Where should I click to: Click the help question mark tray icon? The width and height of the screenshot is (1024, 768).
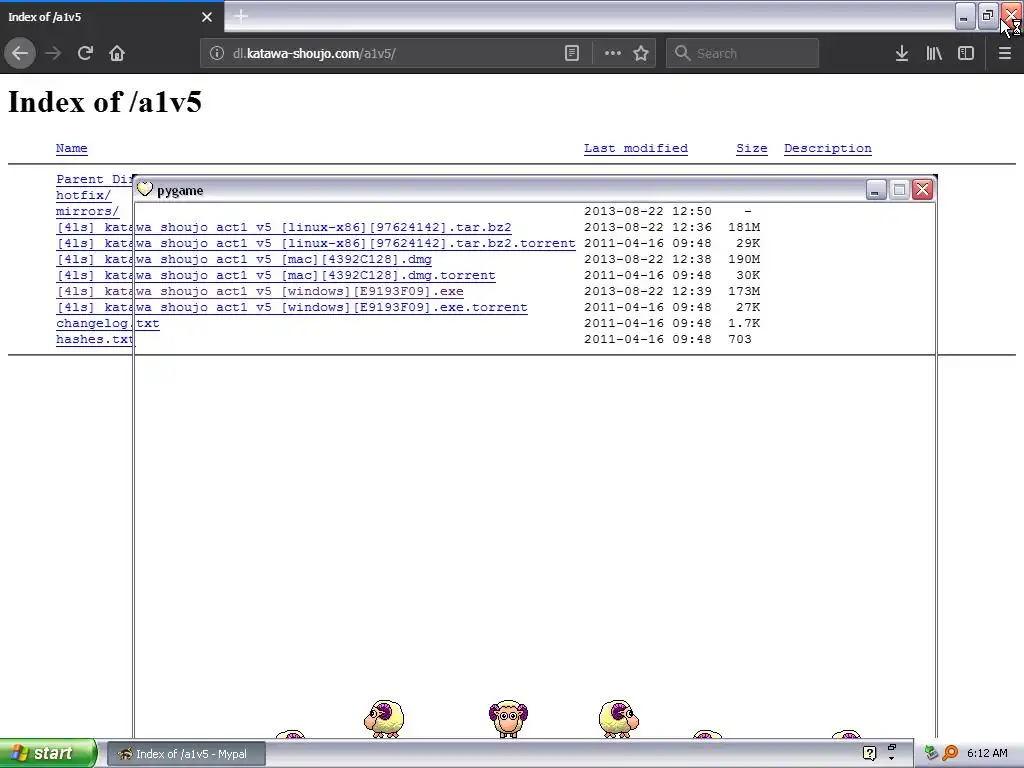869,754
